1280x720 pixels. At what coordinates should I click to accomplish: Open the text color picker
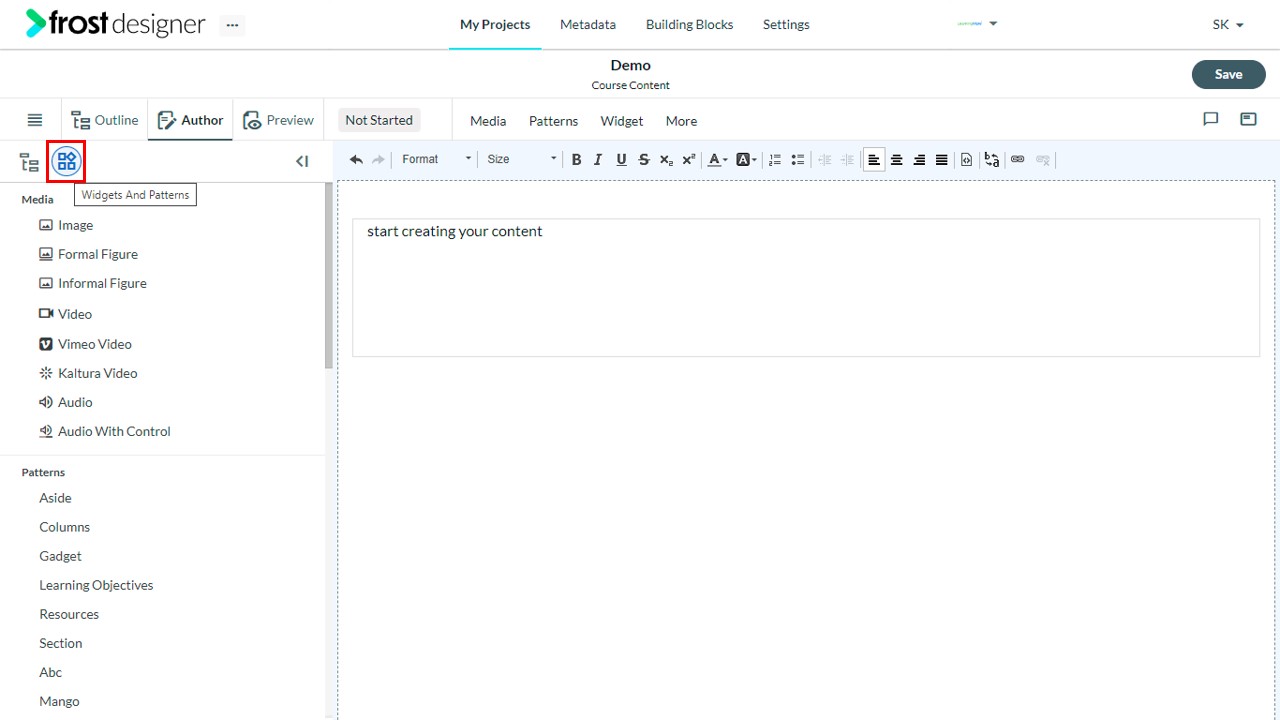tap(717, 159)
